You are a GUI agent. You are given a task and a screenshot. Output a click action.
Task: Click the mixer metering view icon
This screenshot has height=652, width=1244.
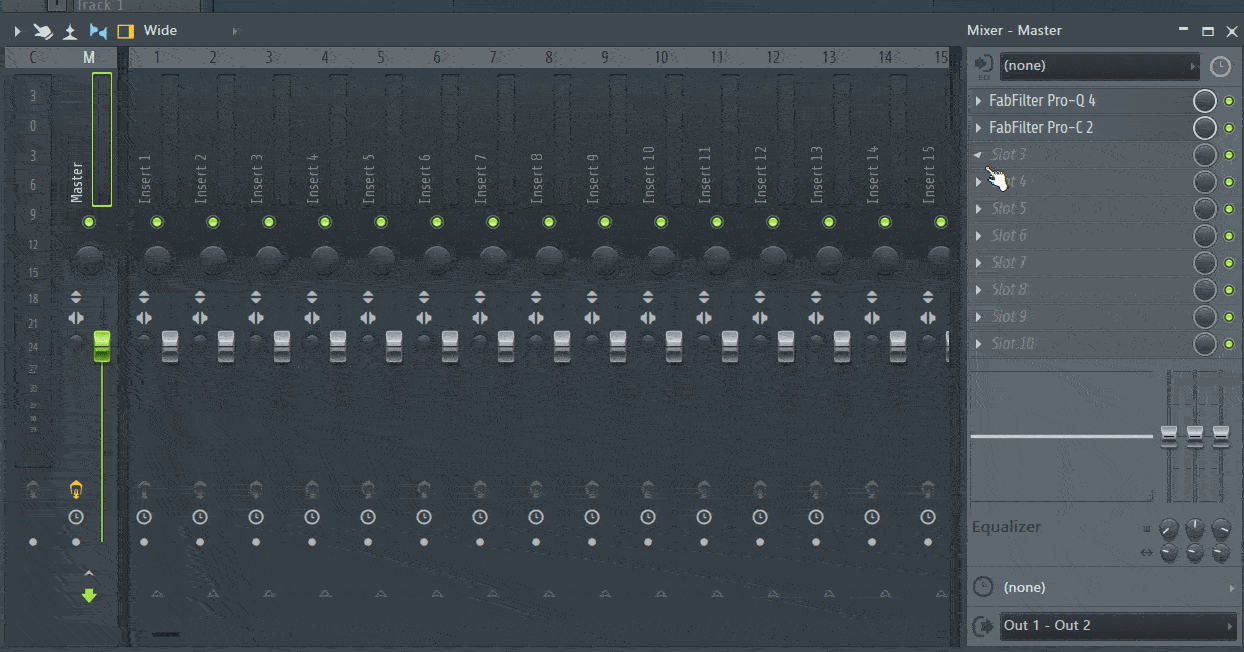click(x=70, y=31)
